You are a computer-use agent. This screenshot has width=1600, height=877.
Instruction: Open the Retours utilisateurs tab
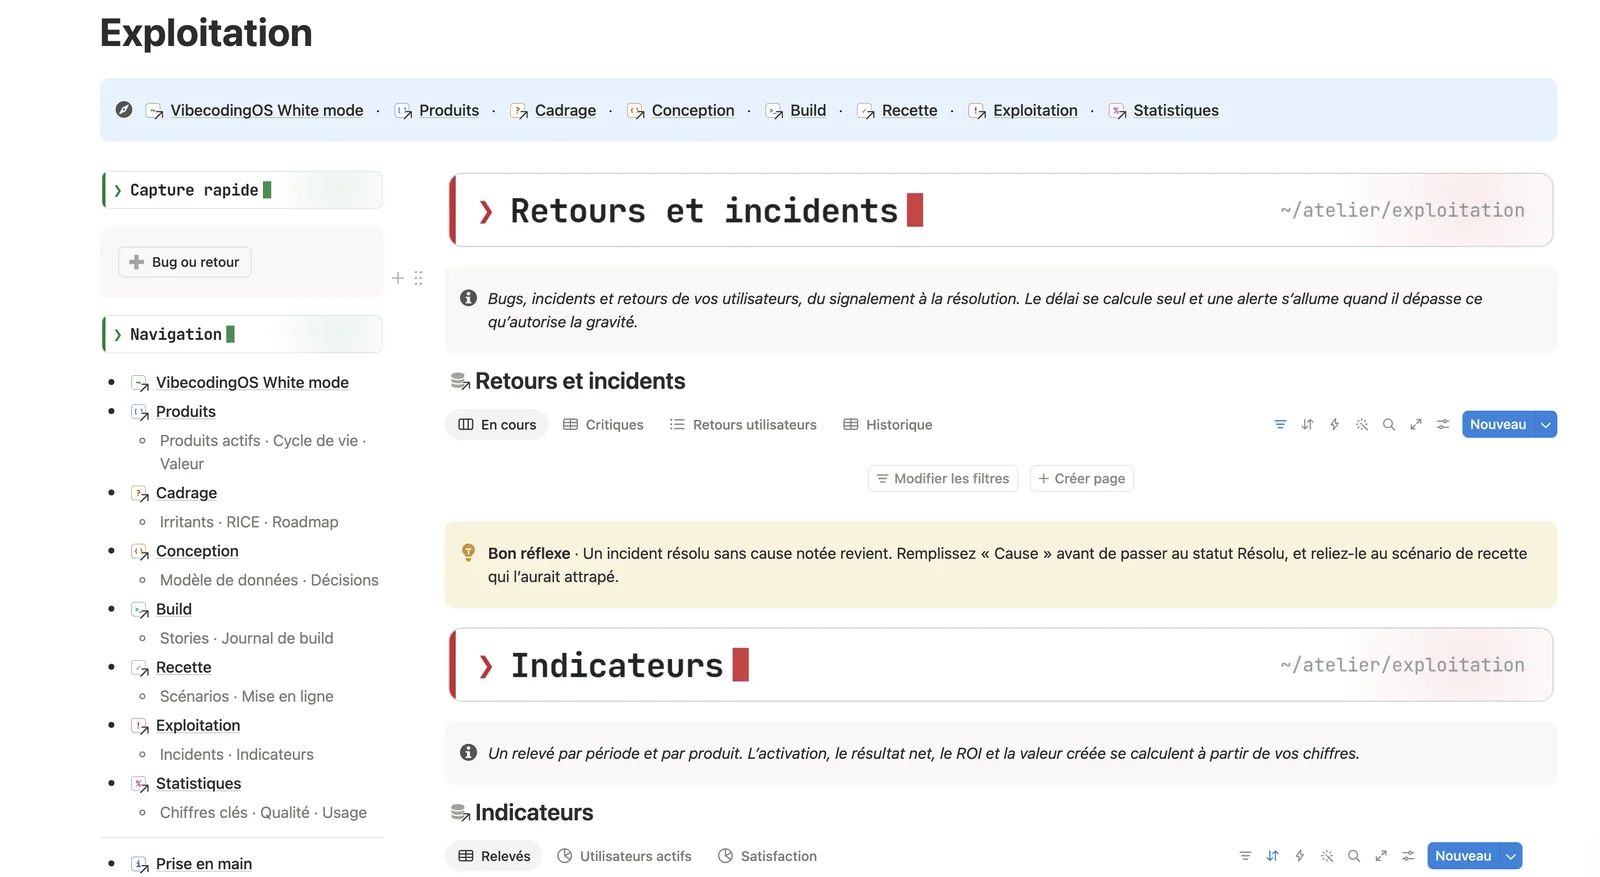click(743, 425)
